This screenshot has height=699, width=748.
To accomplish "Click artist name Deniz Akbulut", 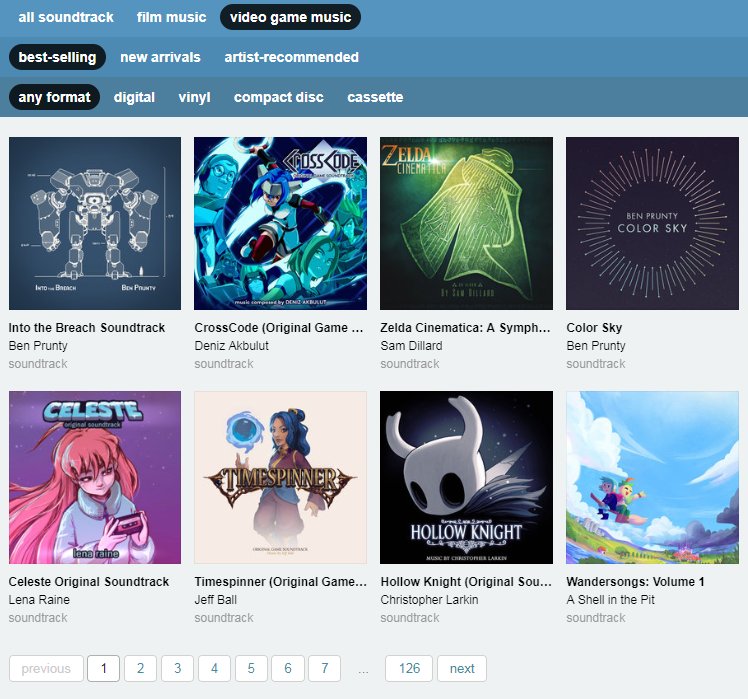I will [231, 345].
